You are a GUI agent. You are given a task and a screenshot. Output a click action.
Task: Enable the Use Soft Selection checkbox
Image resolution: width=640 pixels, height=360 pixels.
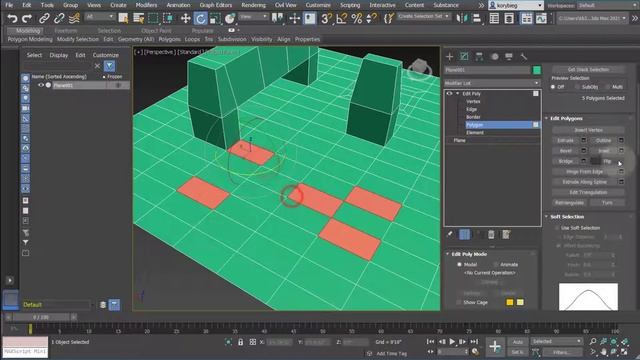tap(557, 228)
